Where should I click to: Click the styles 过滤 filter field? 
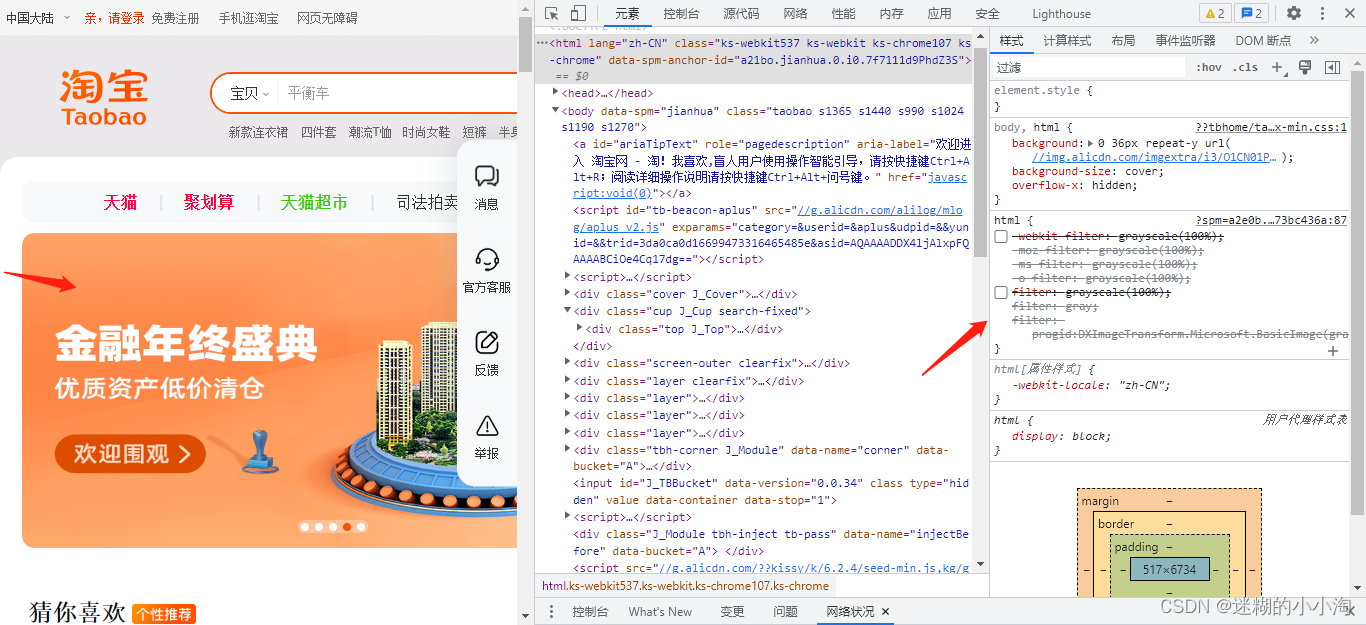pos(1090,67)
